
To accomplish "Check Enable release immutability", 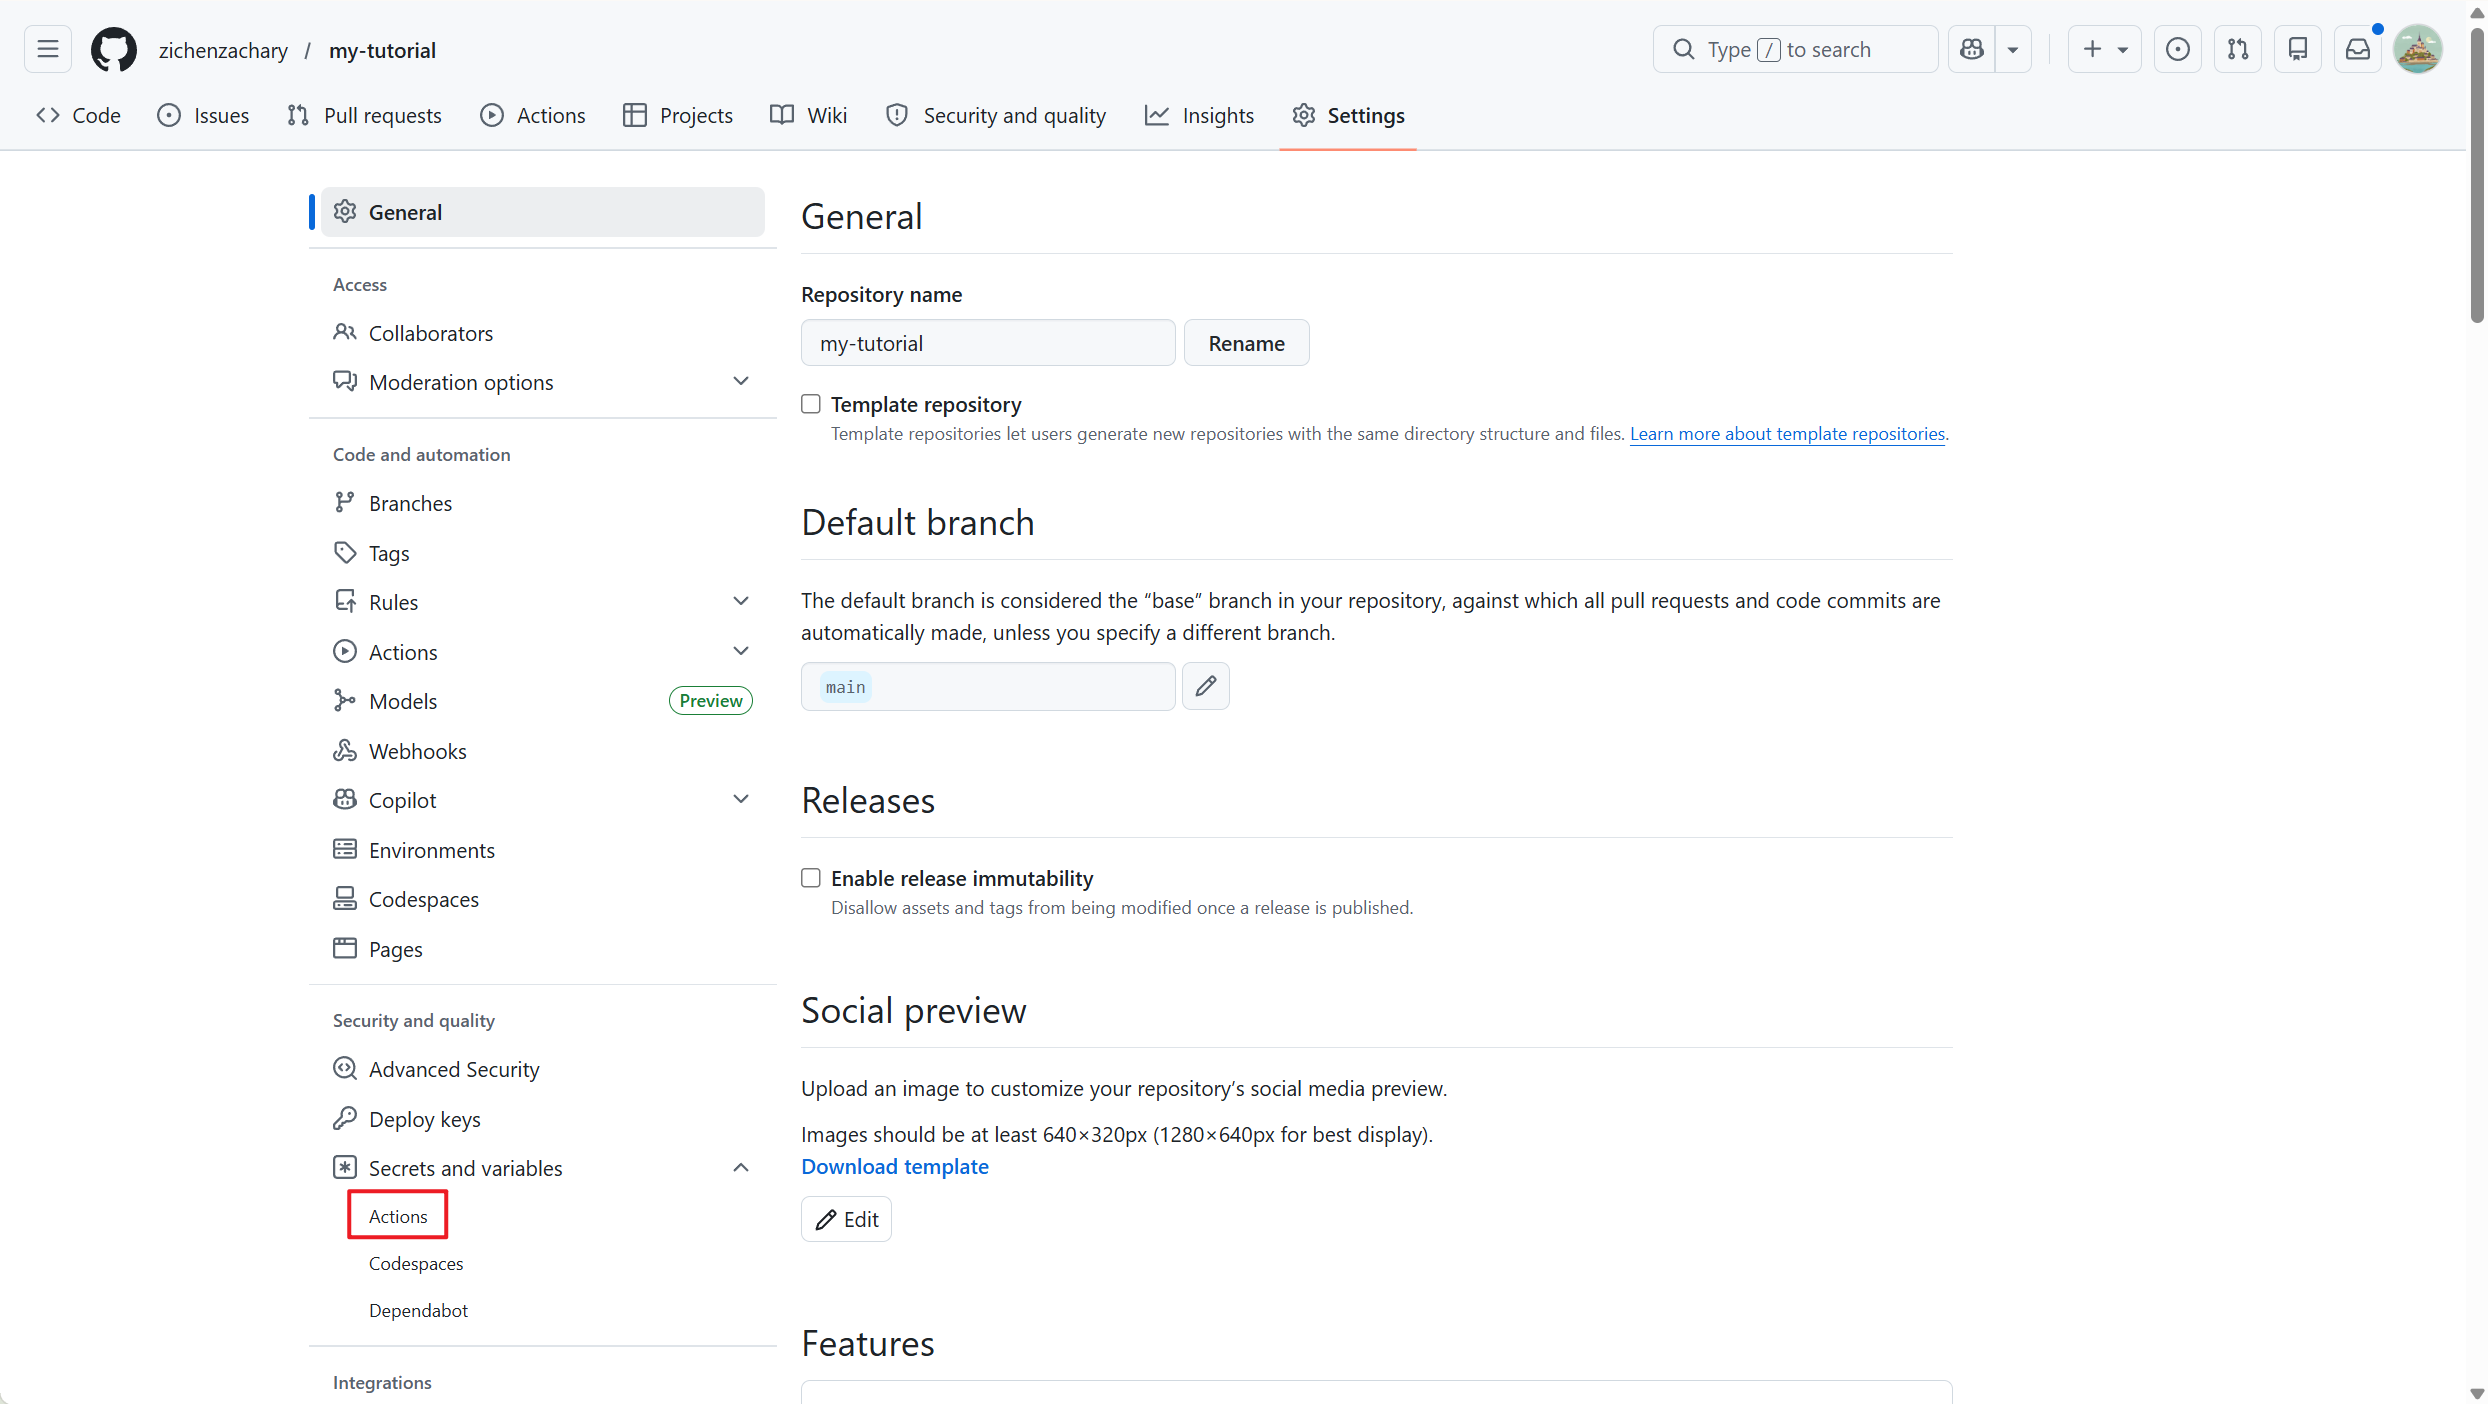I will tap(811, 878).
